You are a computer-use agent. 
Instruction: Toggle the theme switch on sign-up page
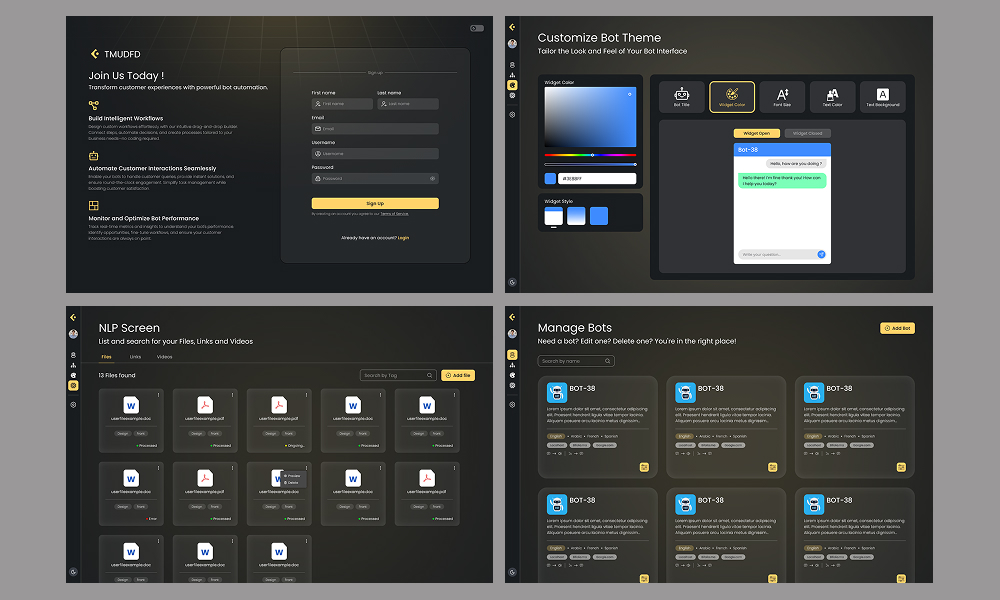[x=477, y=28]
